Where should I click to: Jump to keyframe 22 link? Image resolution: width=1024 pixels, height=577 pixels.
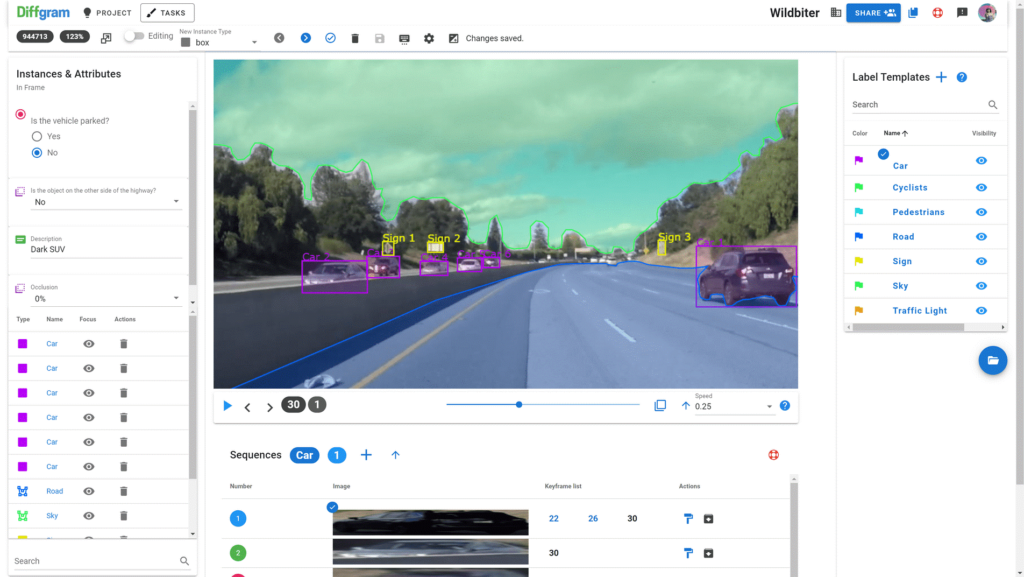pos(554,518)
